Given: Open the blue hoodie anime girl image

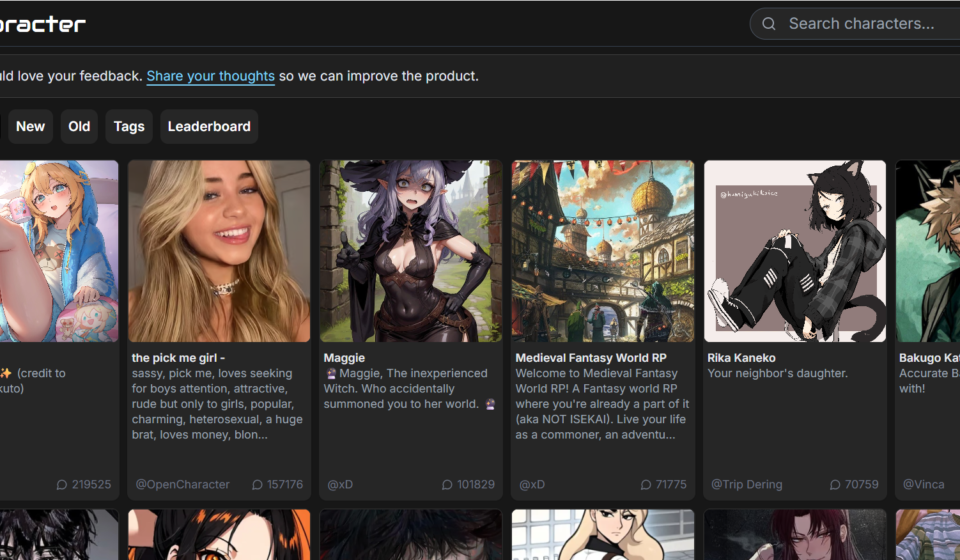Looking at the screenshot, I should pos(59,251).
